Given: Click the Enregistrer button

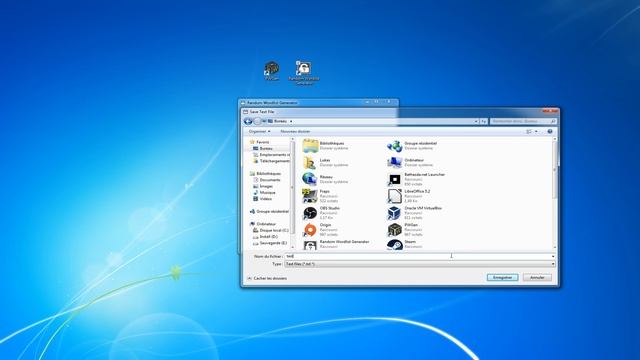Looking at the screenshot, I should coord(502,278).
